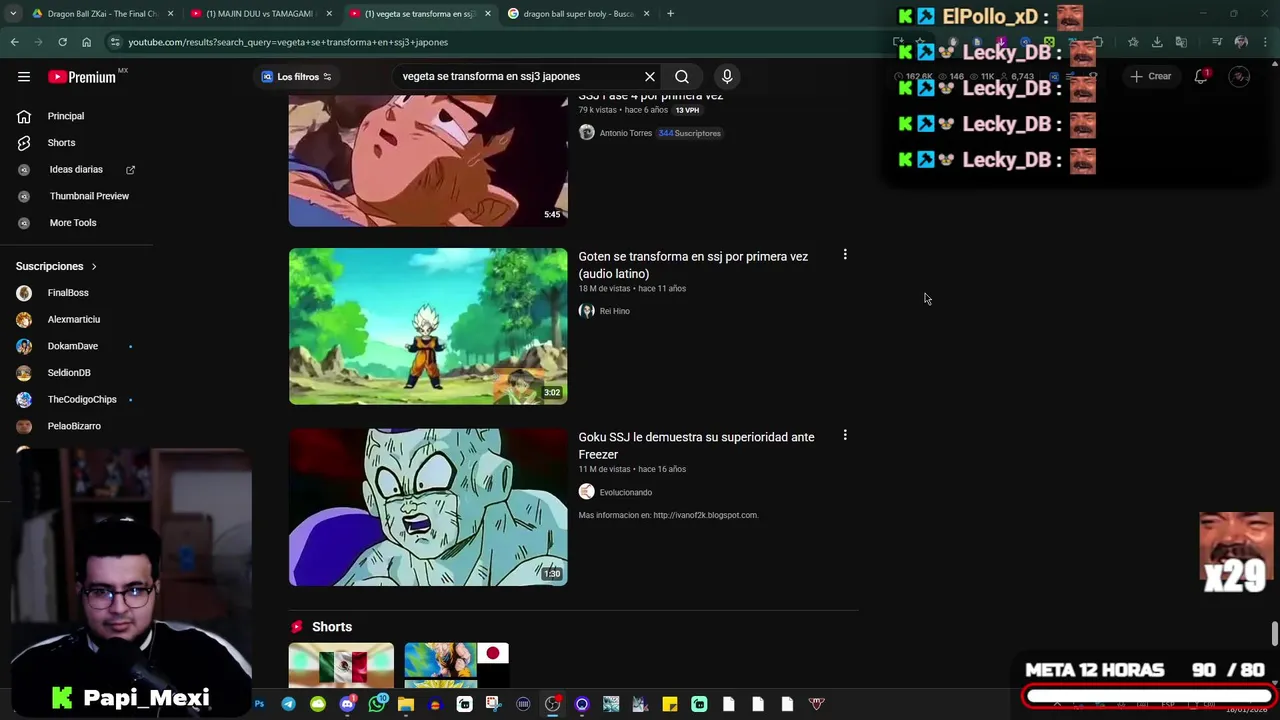Viewport: 1280px width, 720px height.
Task: Open YouTube notifications bell
Action: tap(1201, 76)
